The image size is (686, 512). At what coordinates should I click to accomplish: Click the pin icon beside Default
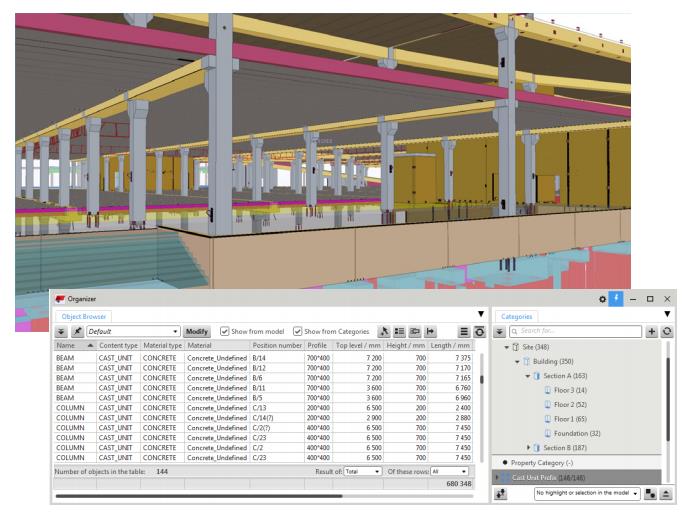(77, 332)
